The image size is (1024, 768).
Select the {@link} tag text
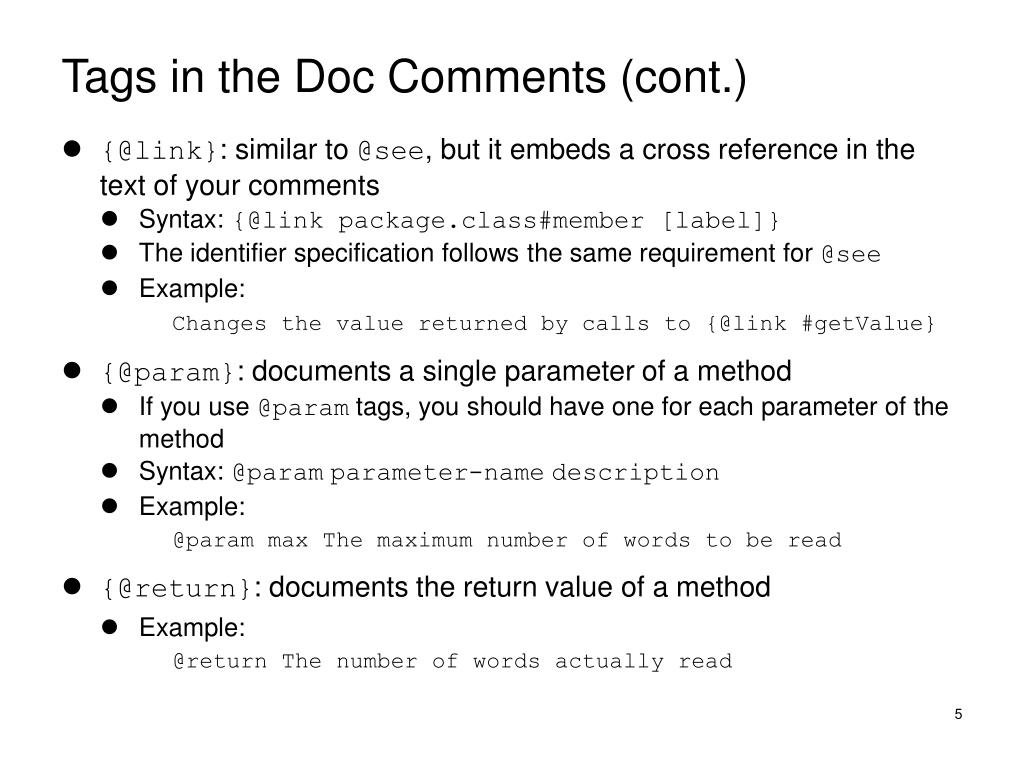point(159,152)
